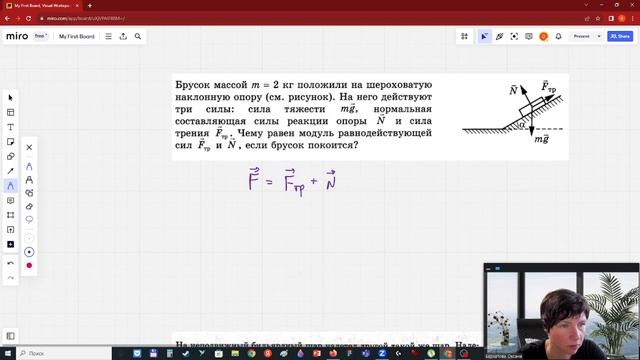This screenshot has width=640, height=360.
Task: Start focus mode target icon
Action: click(514, 36)
